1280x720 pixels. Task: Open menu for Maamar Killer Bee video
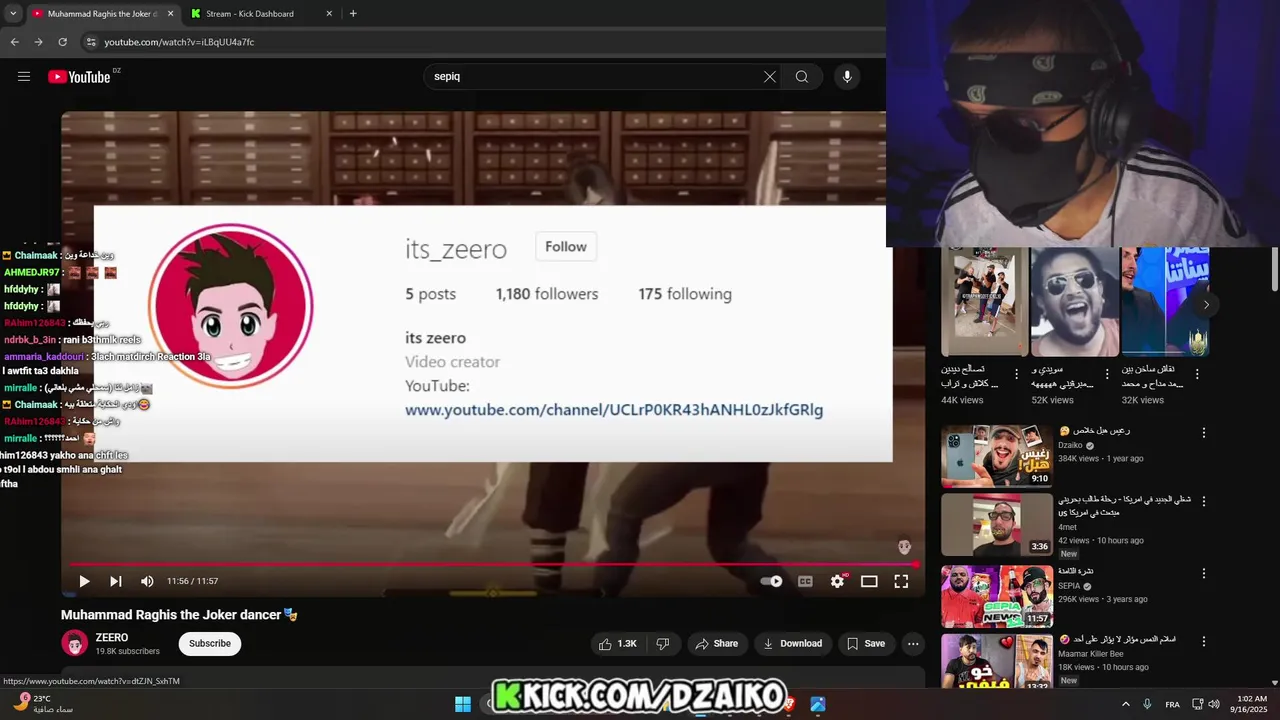pos(1204,641)
